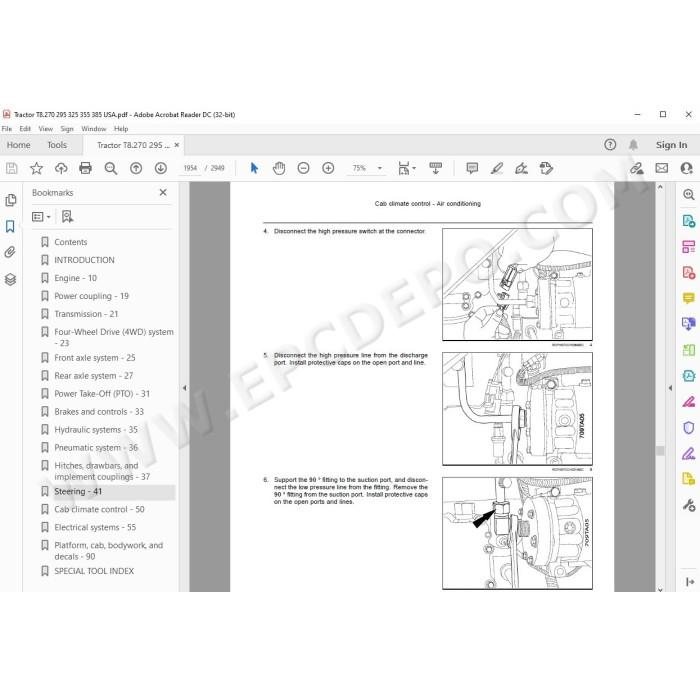Open More Tools wrench icon
This screenshot has width=700, height=700.
point(688,505)
